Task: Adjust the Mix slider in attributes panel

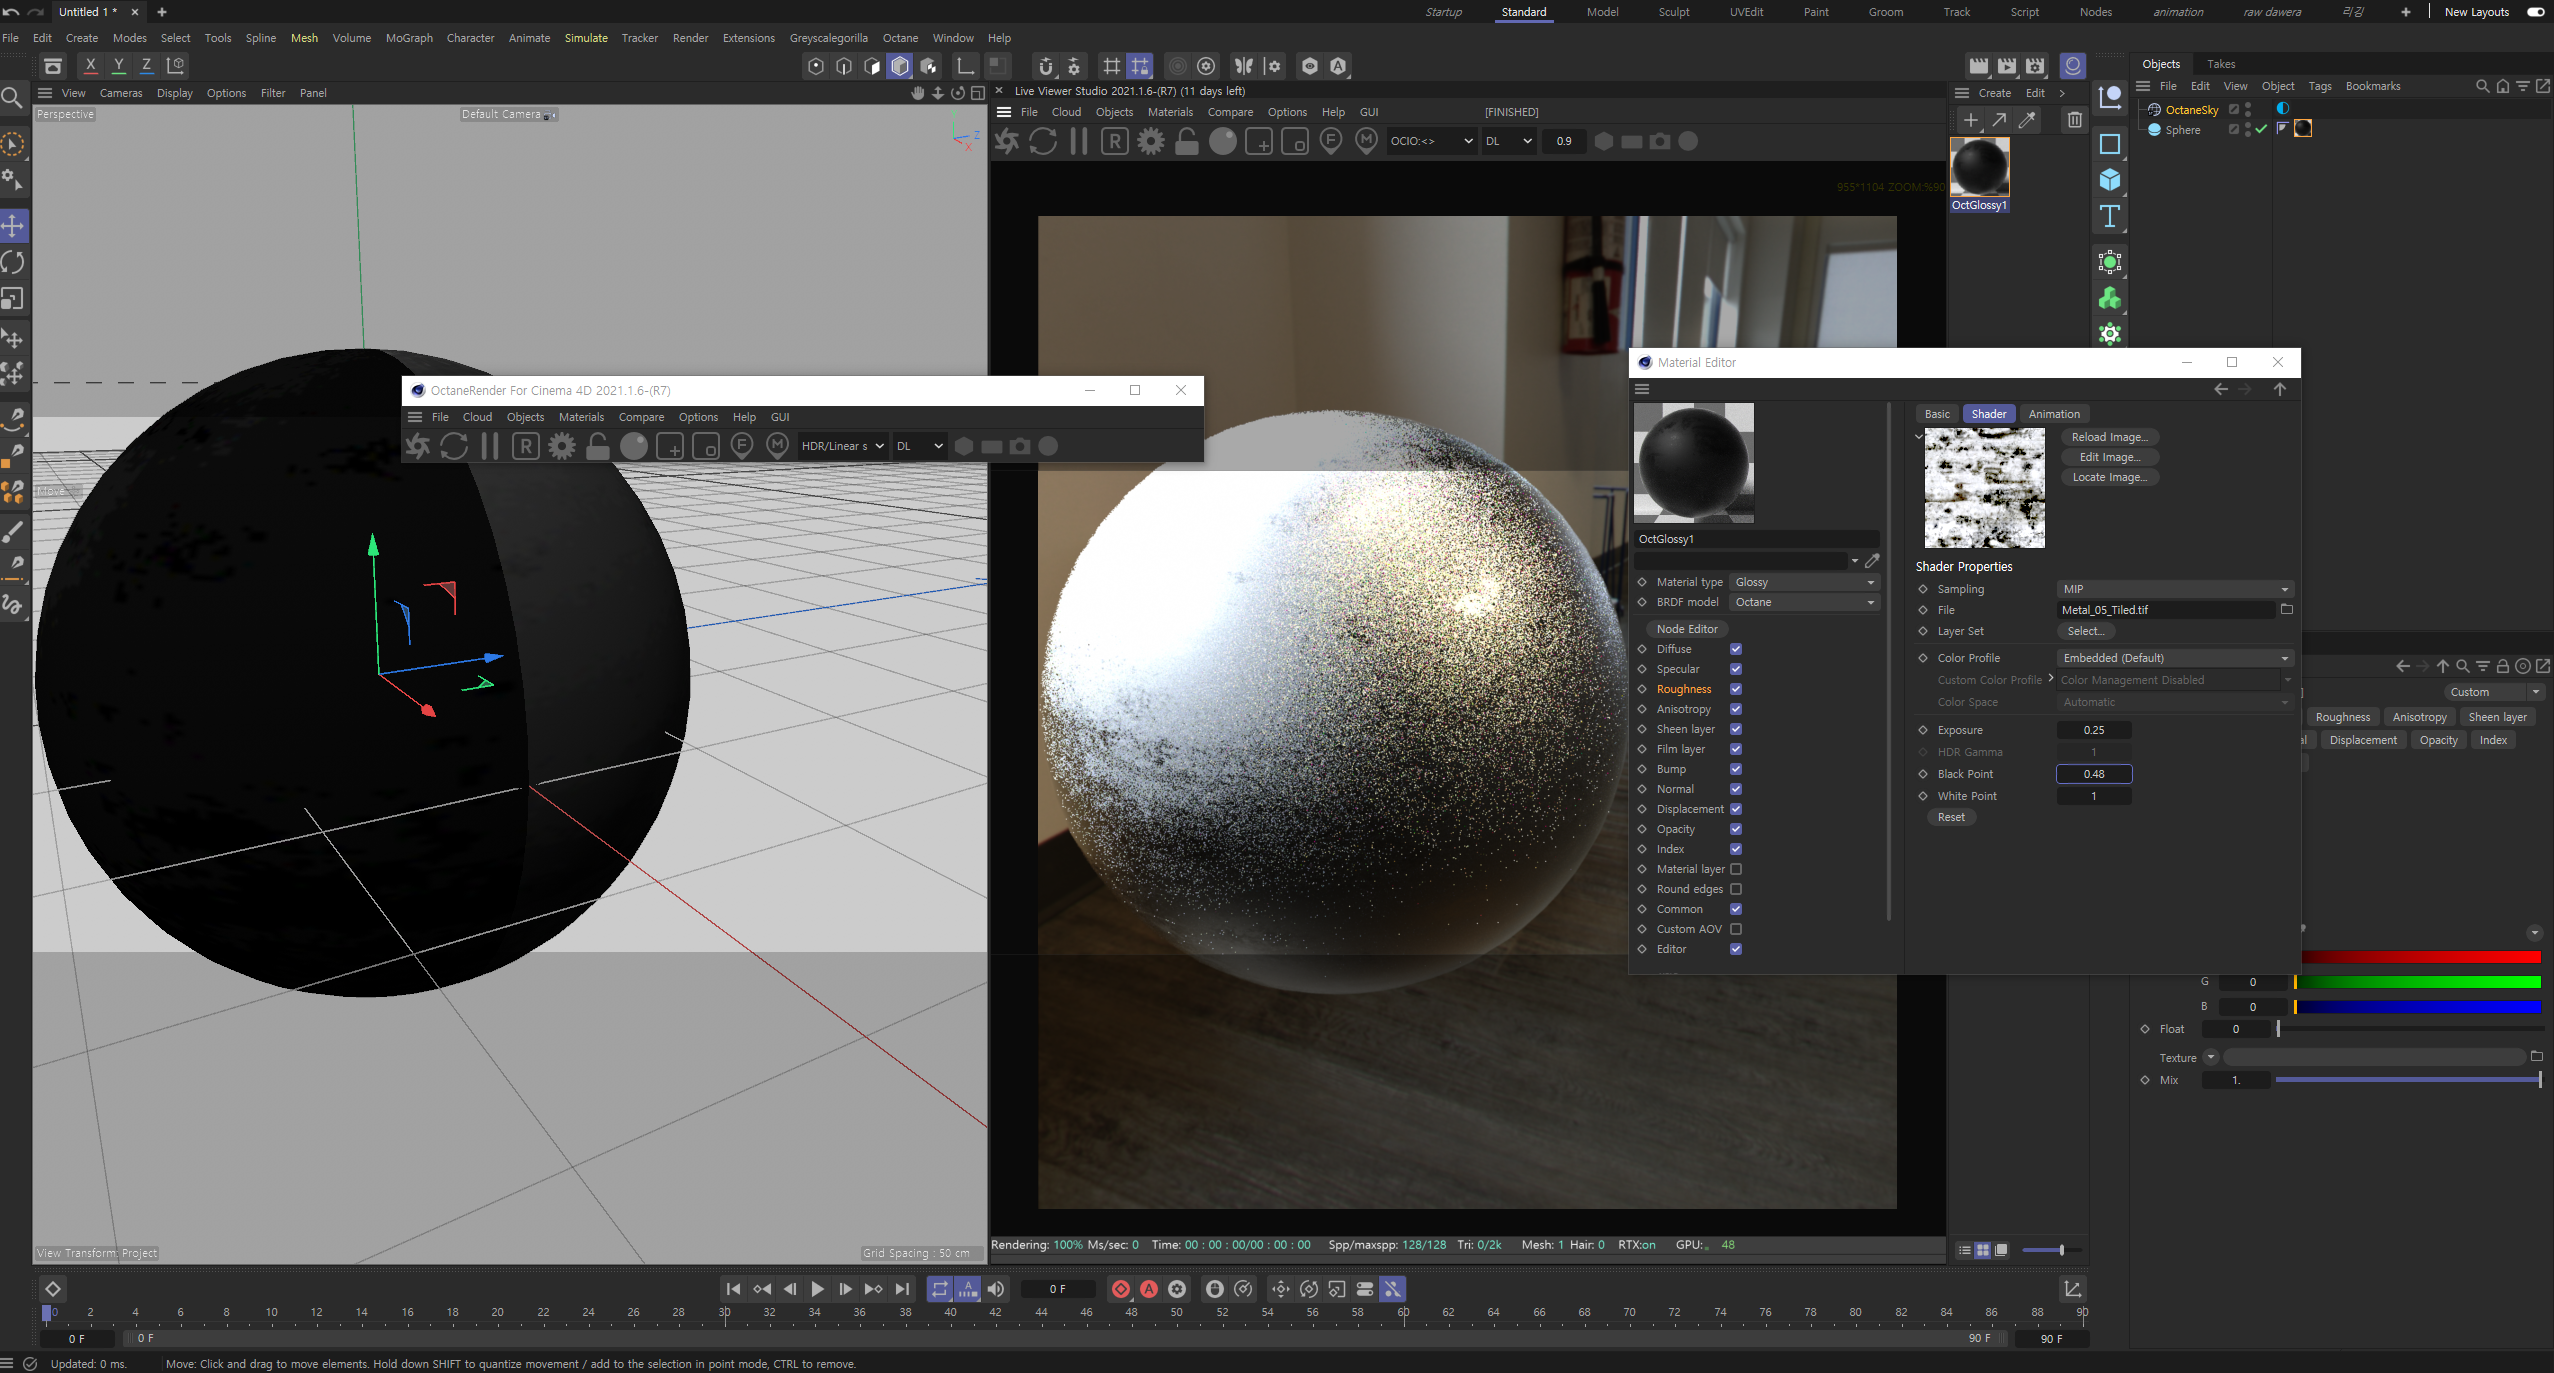Action: [x=2408, y=1080]
